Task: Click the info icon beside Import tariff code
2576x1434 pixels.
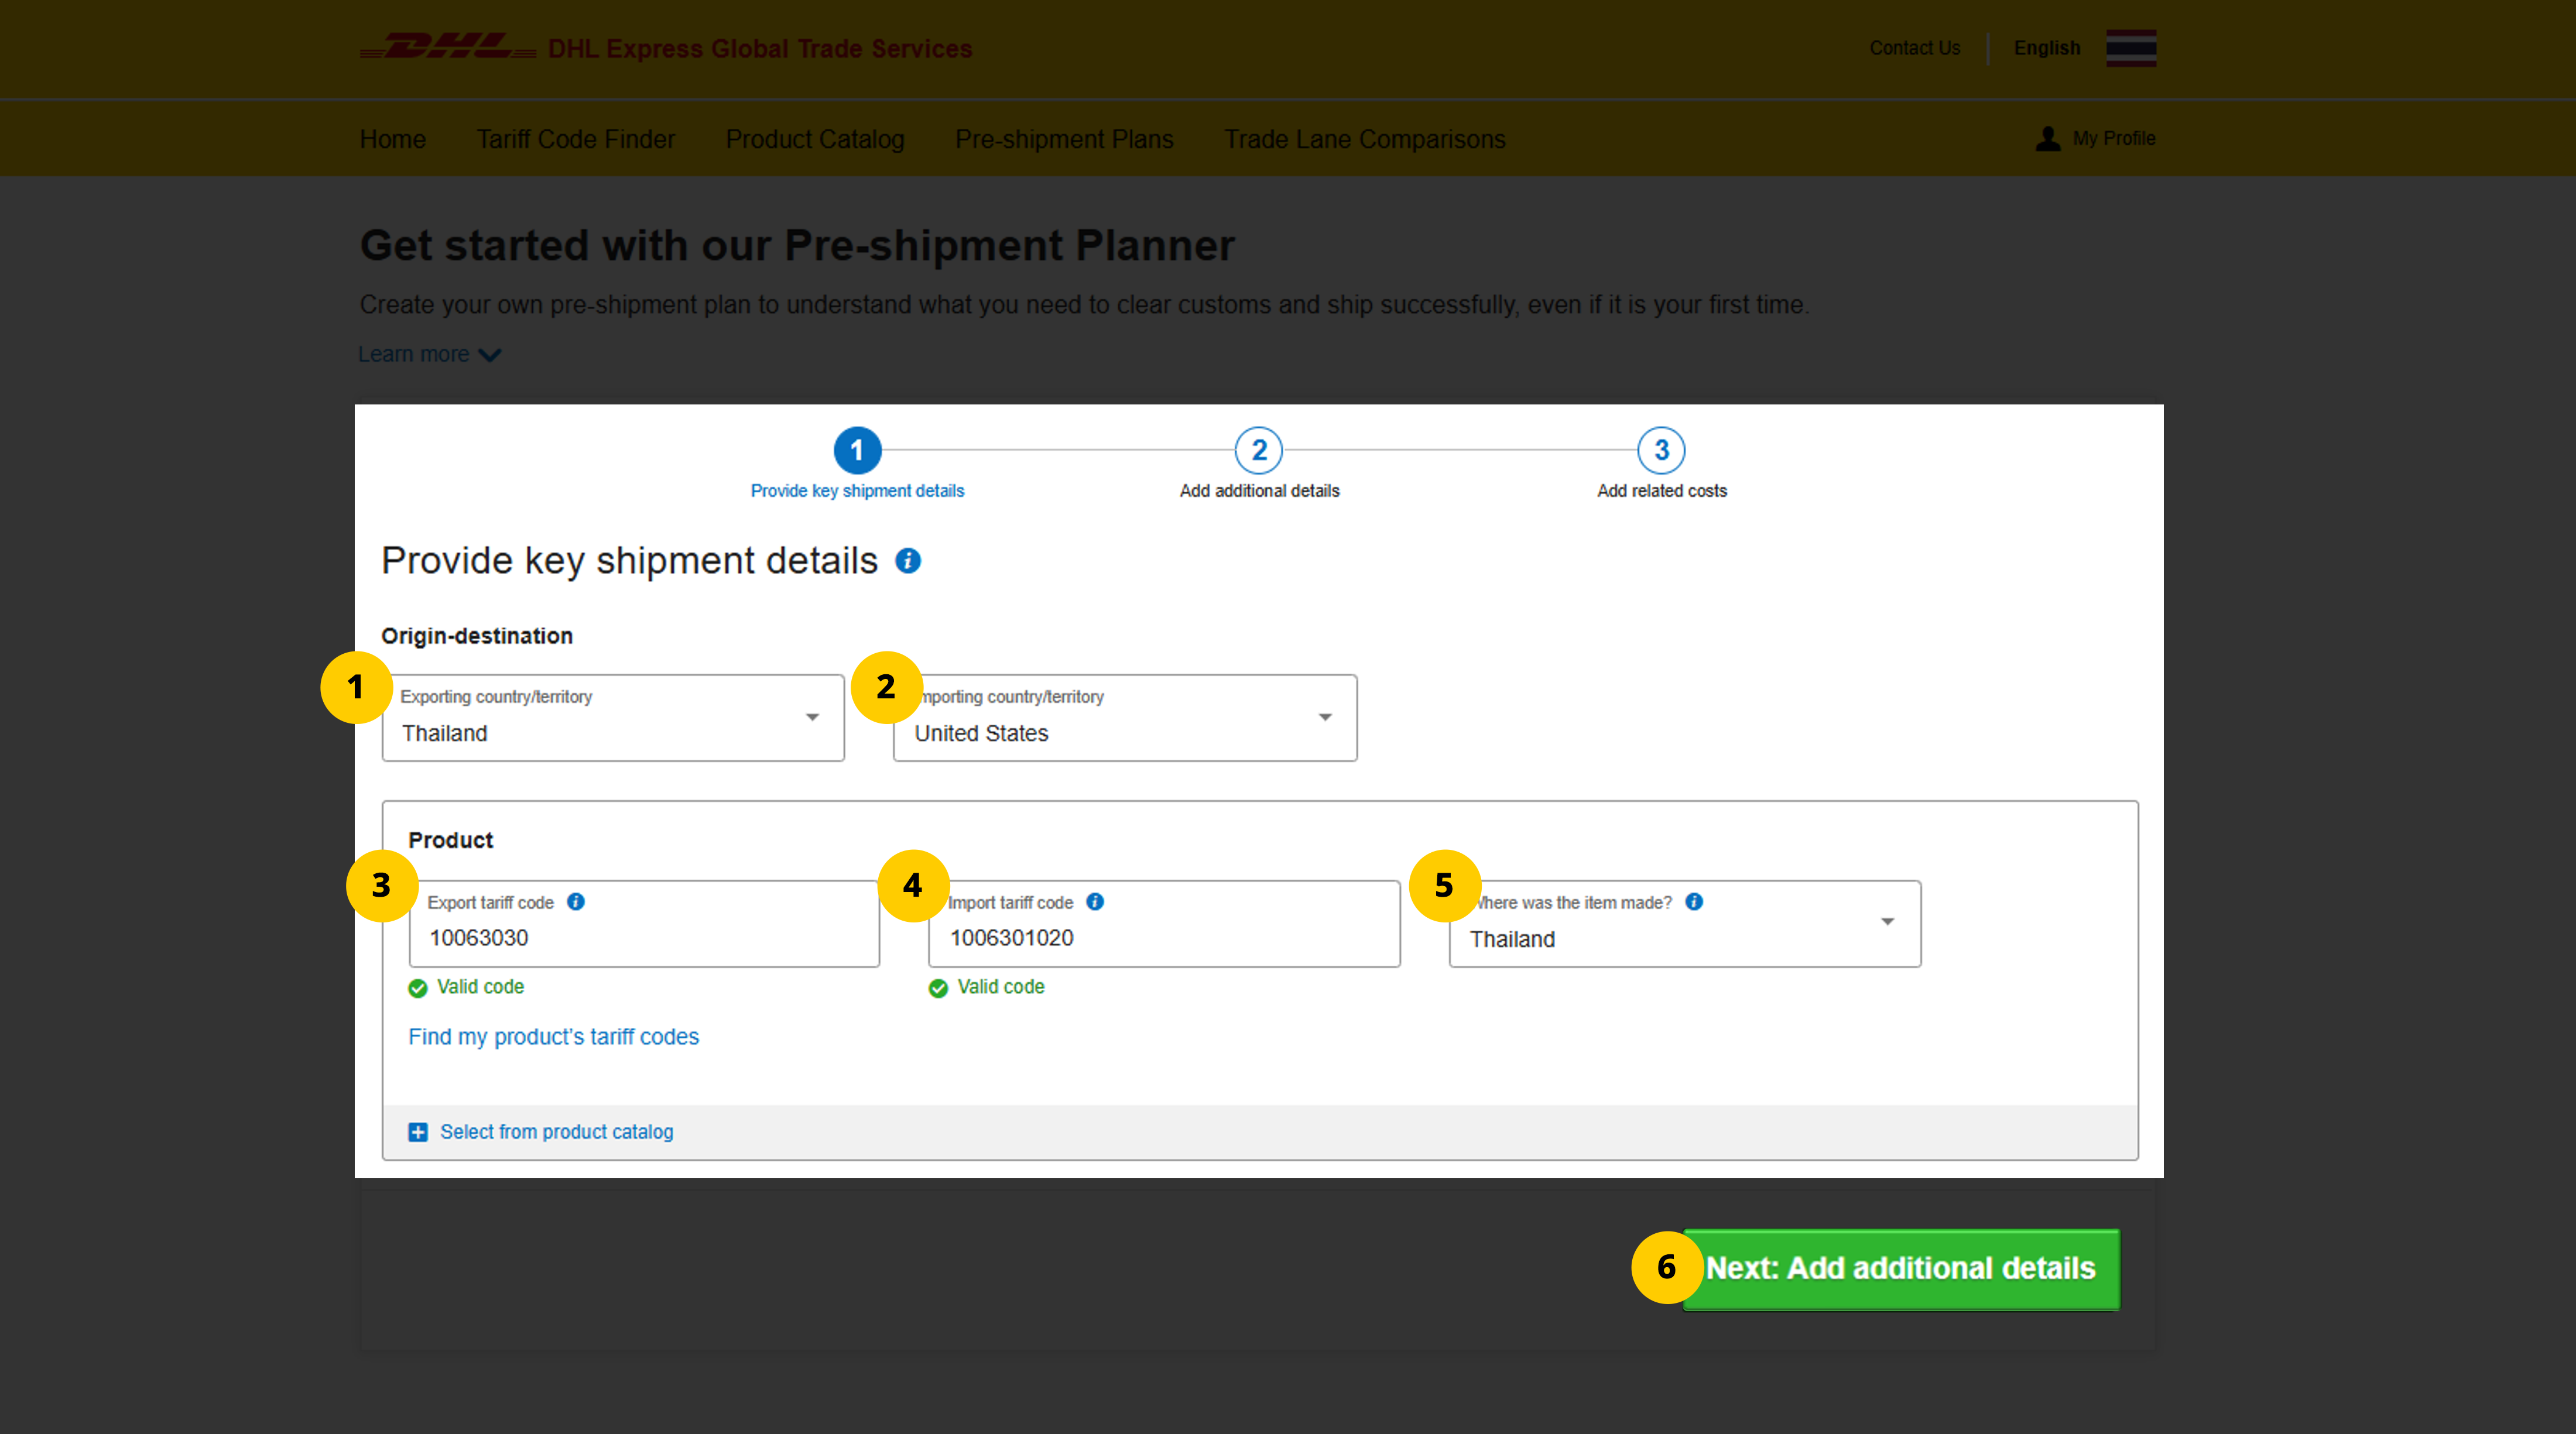Action: click(x=1095, y=901)
